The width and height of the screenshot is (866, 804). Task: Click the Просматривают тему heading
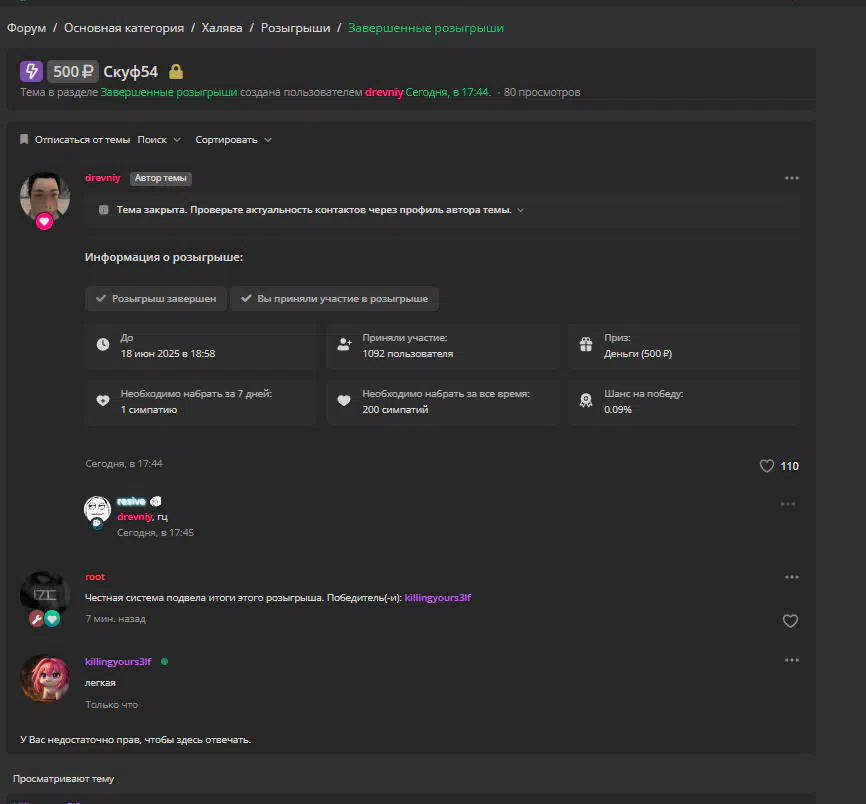click(64, 779)
